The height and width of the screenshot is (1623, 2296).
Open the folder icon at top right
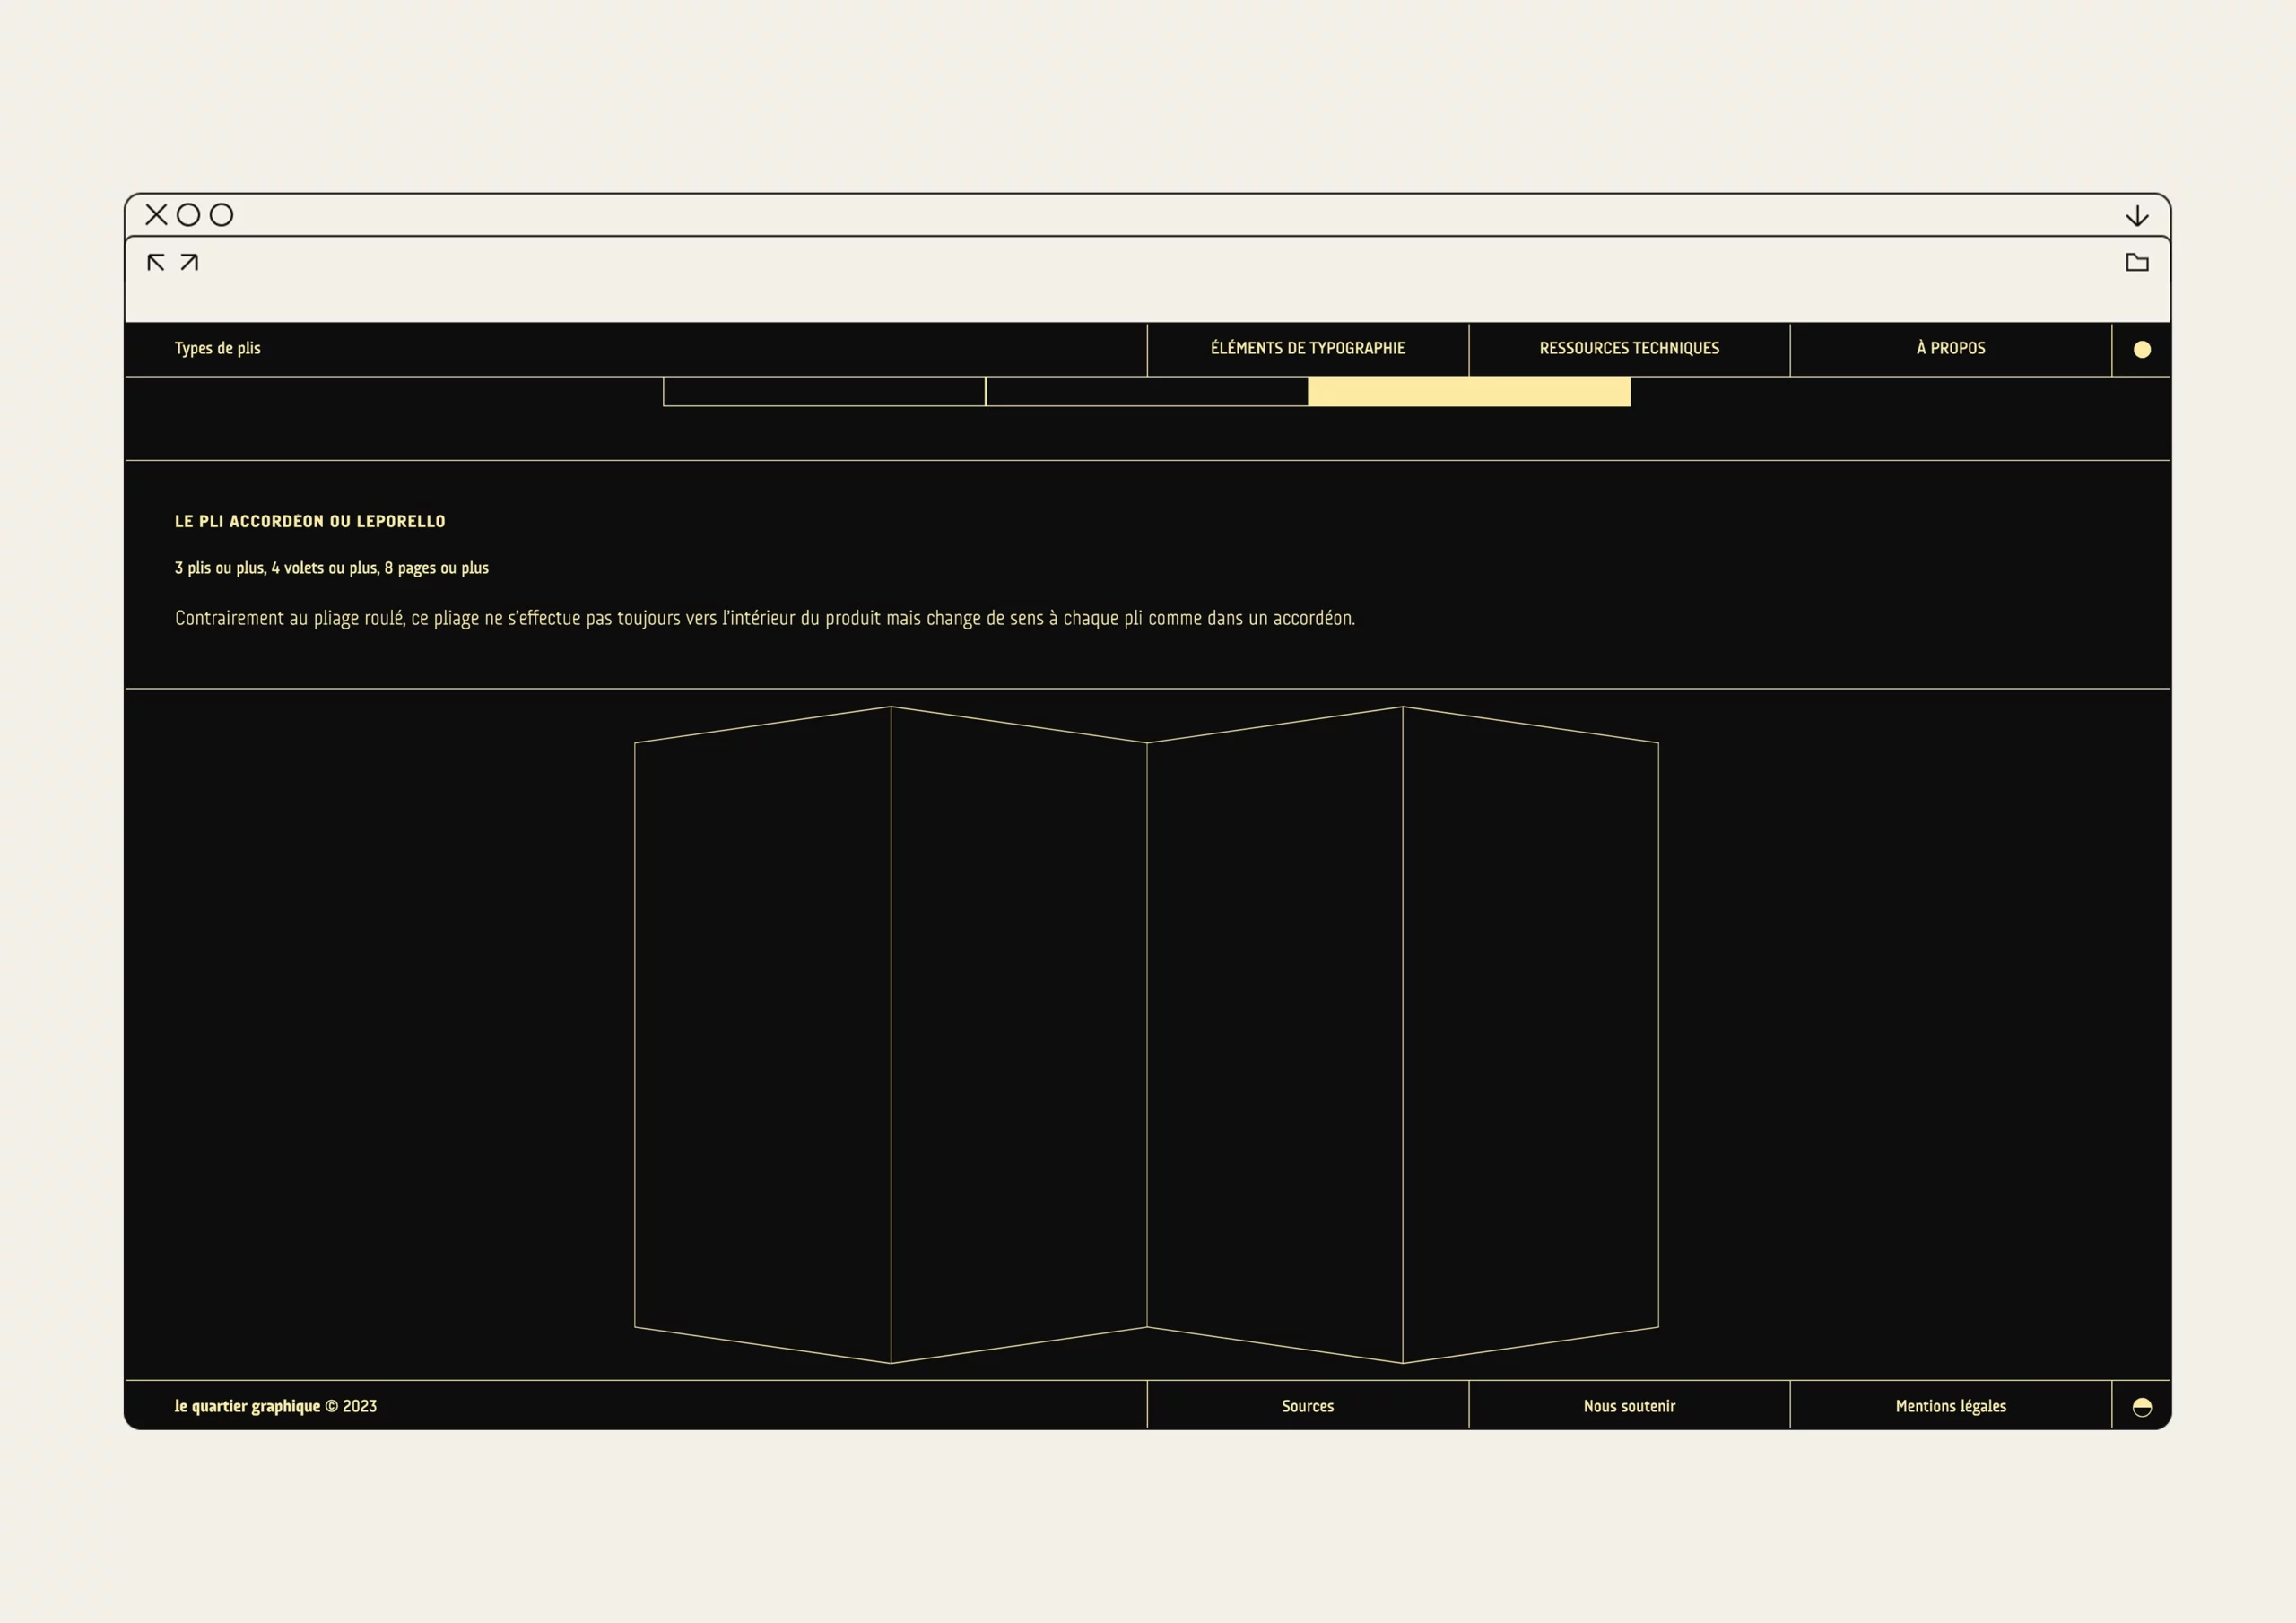point(2137,262)
